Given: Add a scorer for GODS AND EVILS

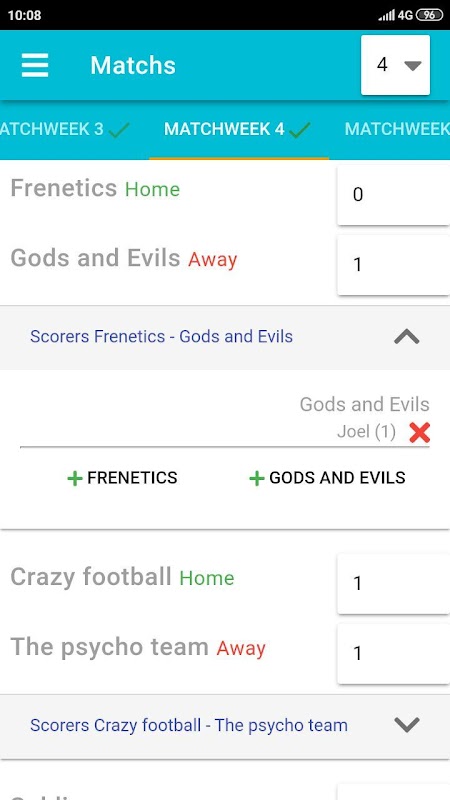Looking at the screenshot, I should 327,478.
